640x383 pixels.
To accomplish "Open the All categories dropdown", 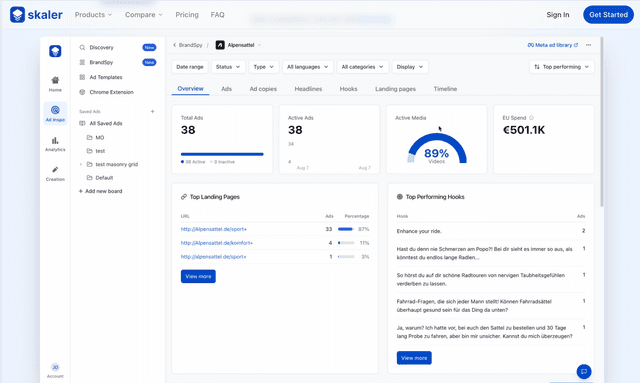I will pyautogui.click(x=362, y=67).
